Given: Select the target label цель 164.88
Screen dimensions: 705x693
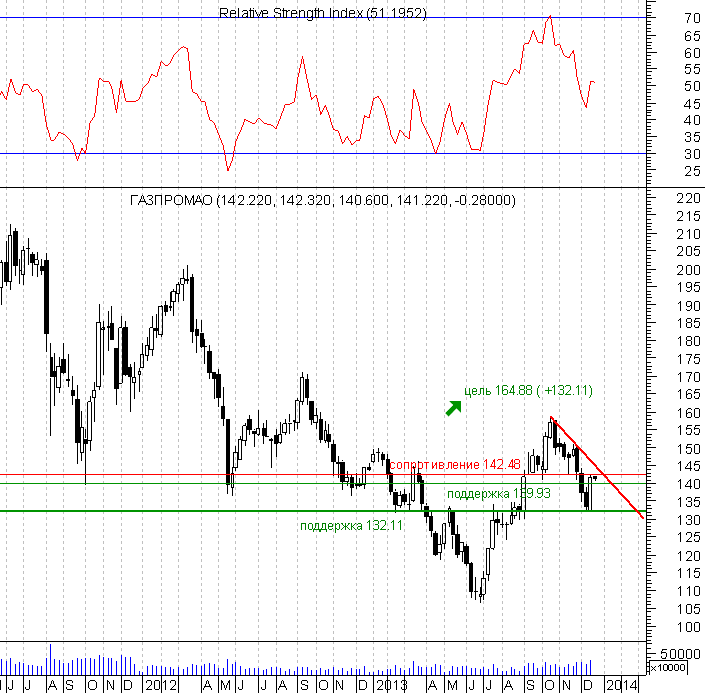Looking at the screenshot, I should (529, 391).
